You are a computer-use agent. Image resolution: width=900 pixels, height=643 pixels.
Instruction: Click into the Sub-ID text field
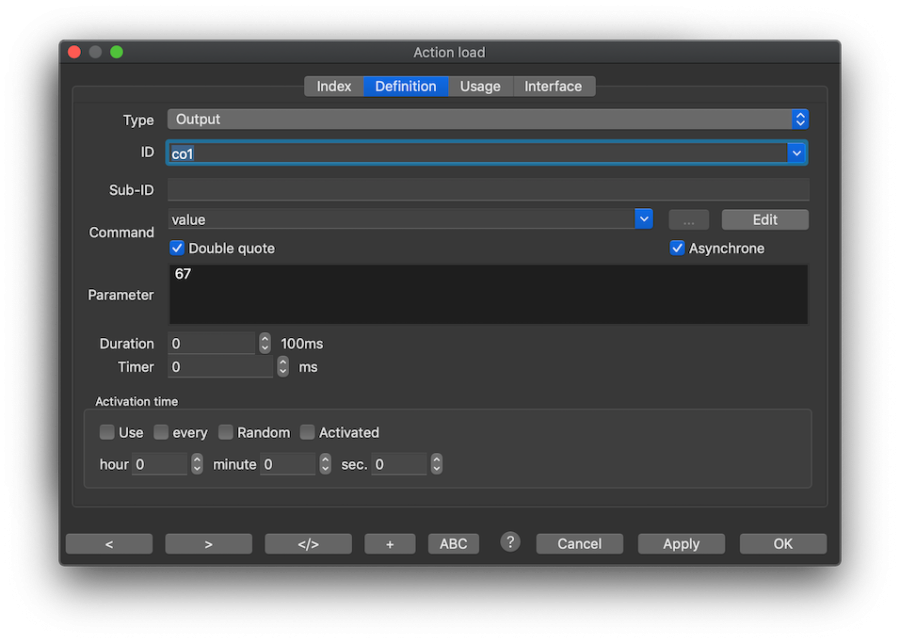coord(487,190)
